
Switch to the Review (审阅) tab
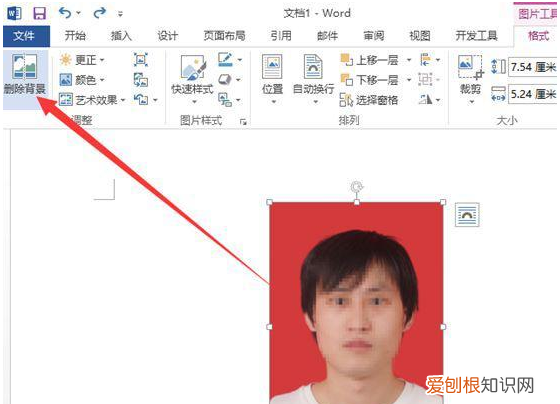(x=374, y=36)
